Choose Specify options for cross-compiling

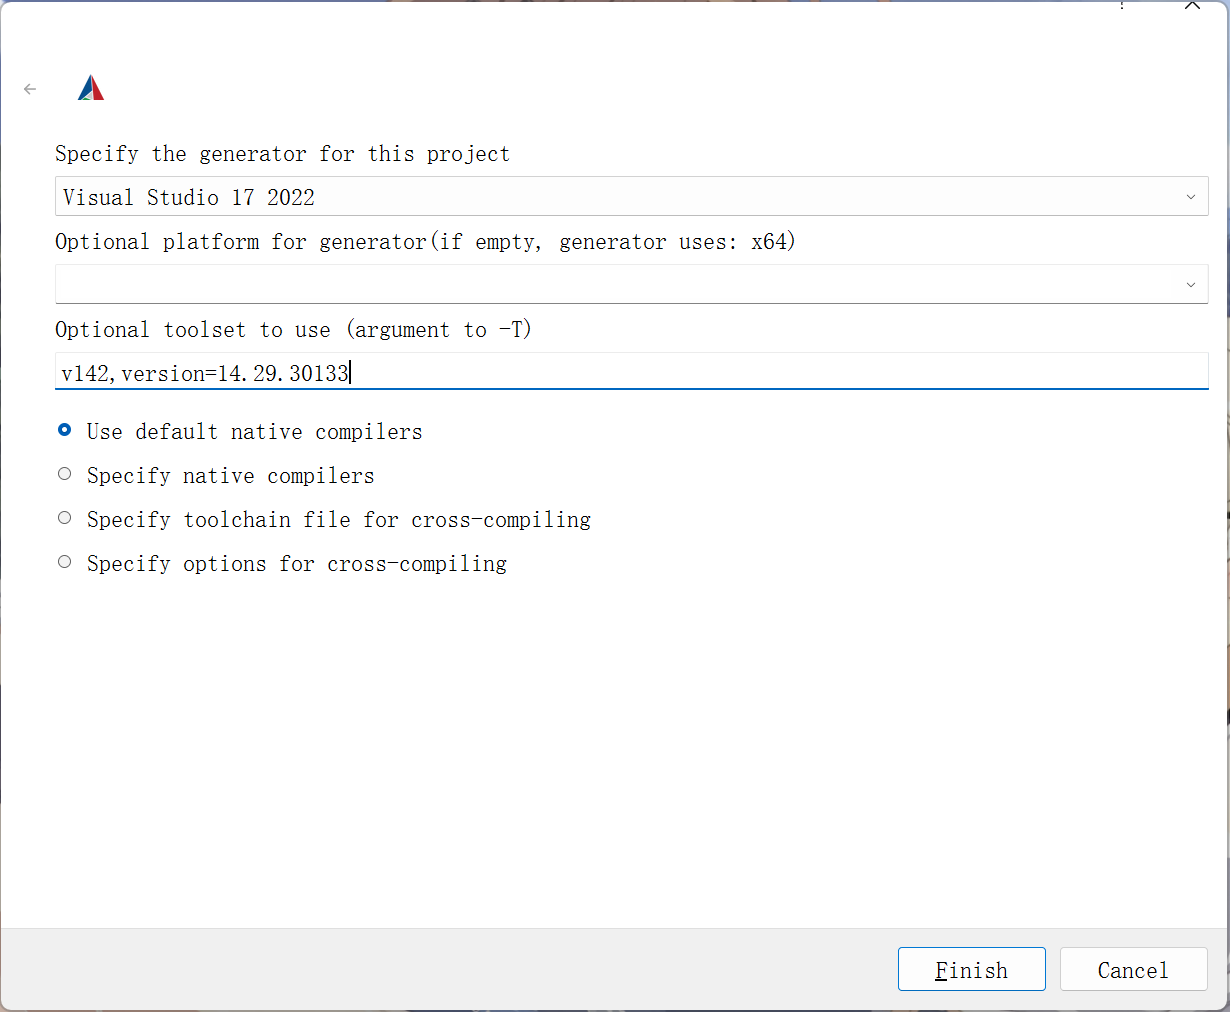(65, 563)
